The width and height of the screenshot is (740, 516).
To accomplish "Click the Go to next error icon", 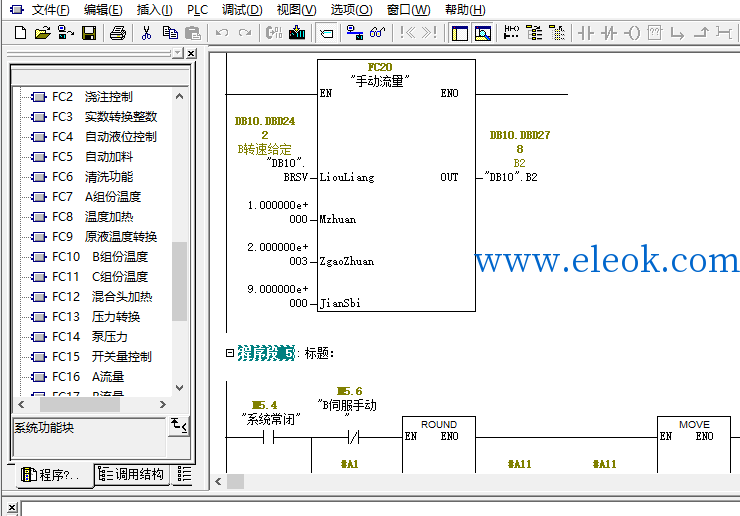I will [430, 33].
